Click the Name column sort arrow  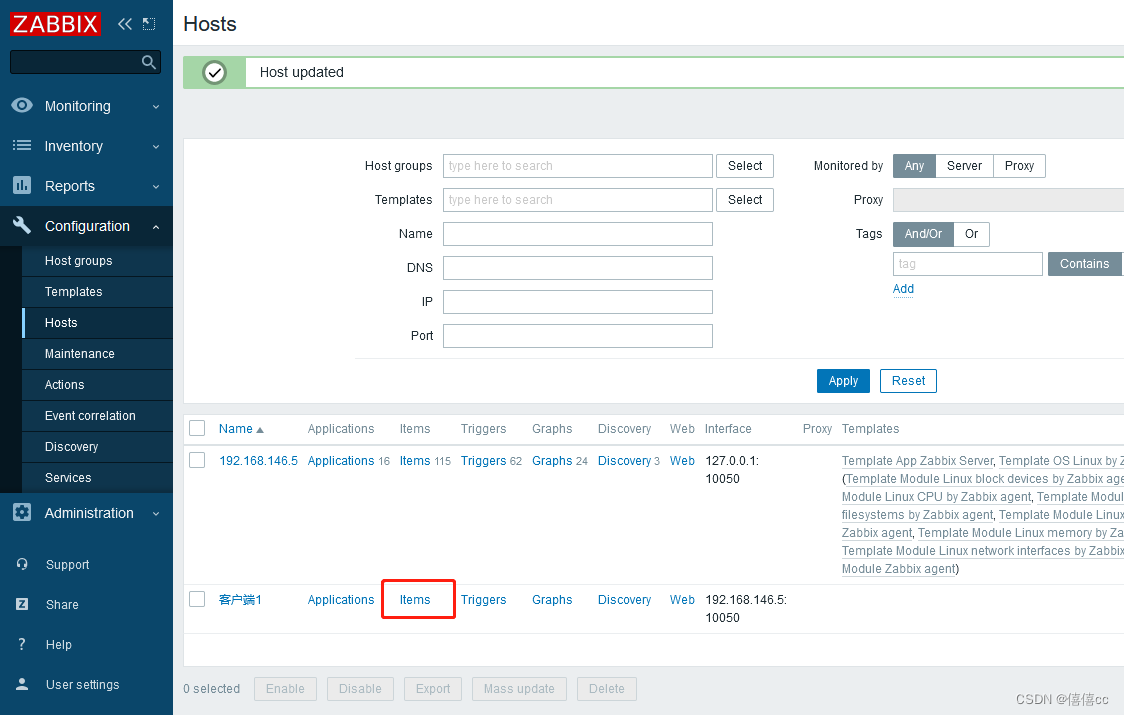(259, 430)
